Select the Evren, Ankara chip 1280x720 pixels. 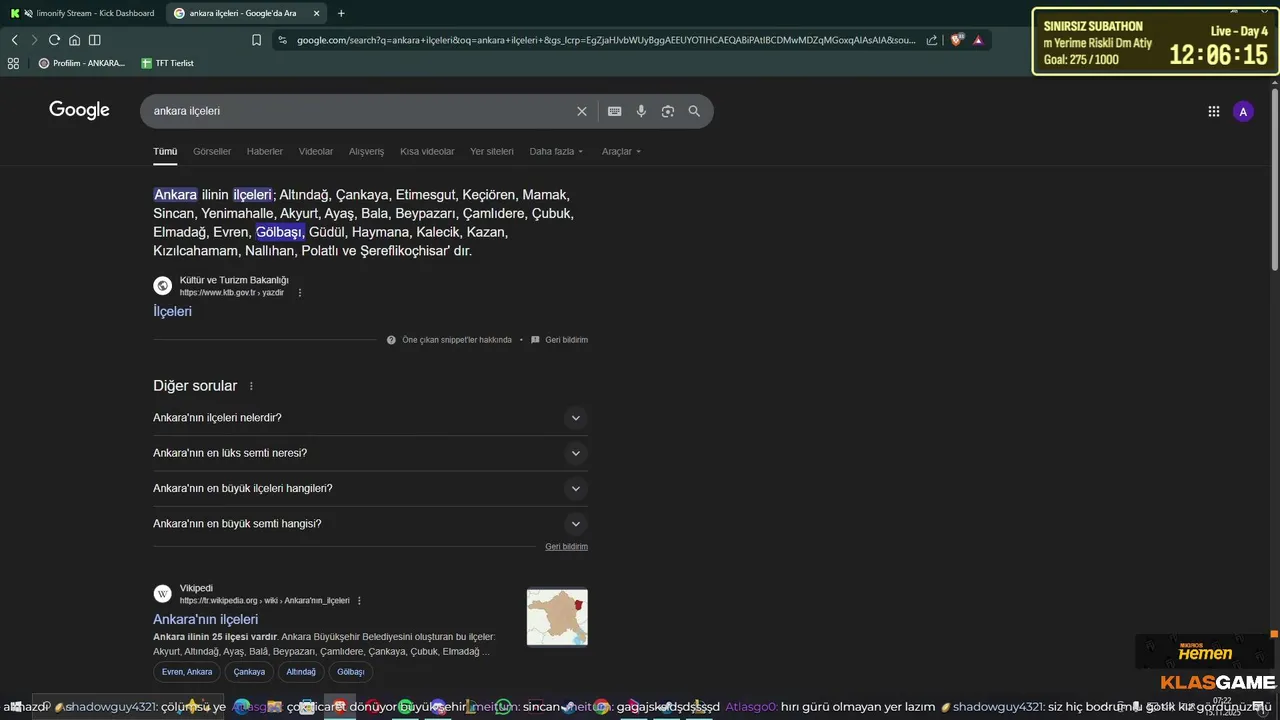(x=187, y=672)
